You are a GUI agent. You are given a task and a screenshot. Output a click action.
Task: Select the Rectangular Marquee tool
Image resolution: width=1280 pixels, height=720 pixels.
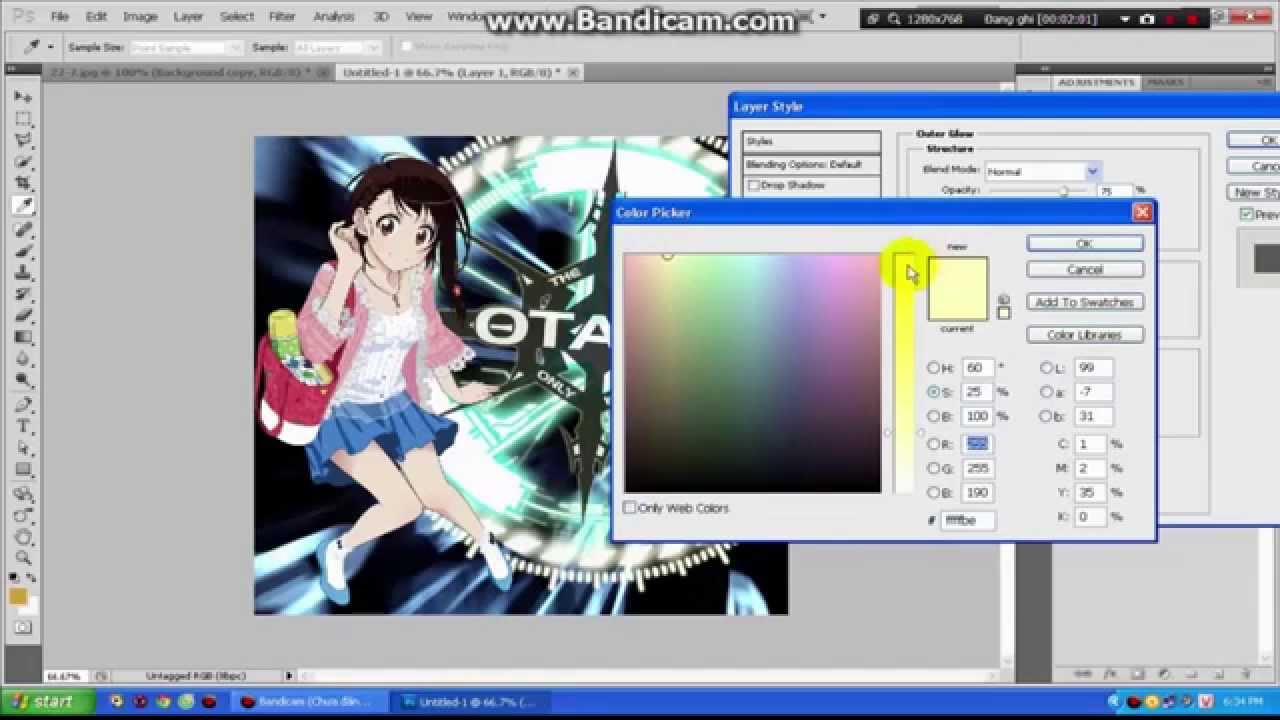pos(22,119)
